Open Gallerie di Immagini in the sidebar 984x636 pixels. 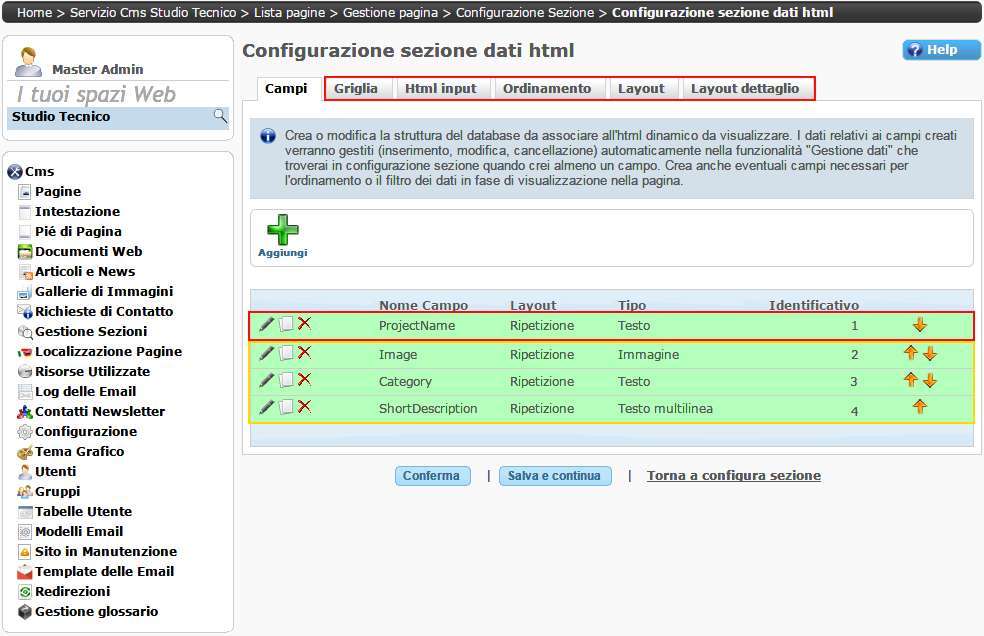104,291
